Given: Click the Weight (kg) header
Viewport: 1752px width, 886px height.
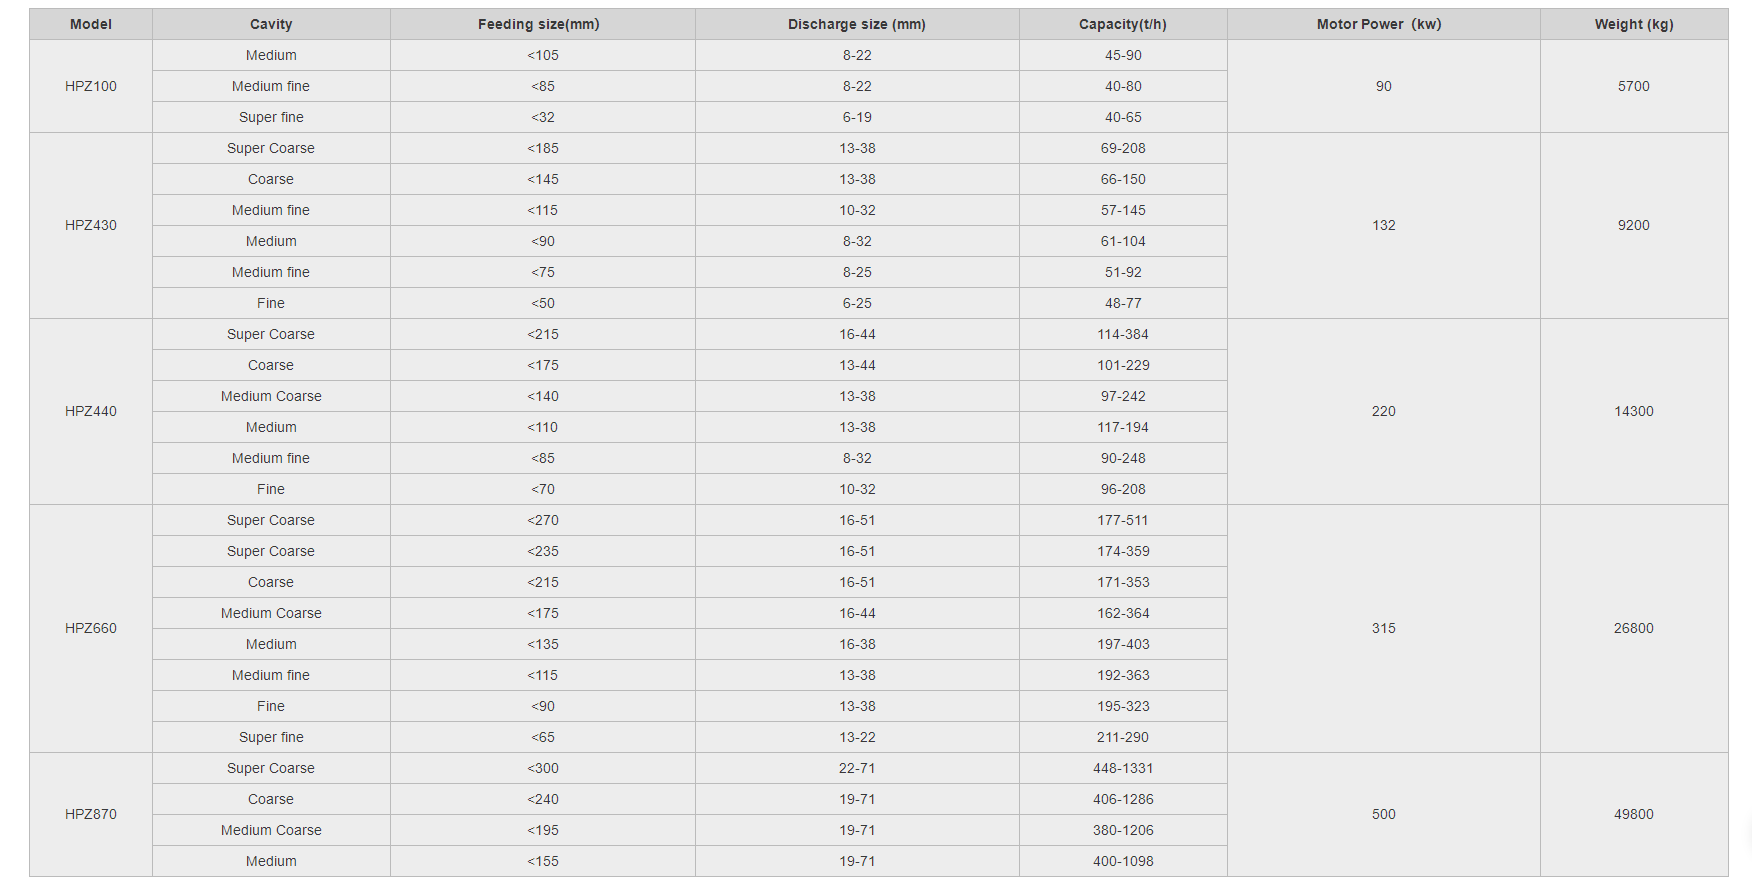Looking at the screenshot, I should point(1634,24).
